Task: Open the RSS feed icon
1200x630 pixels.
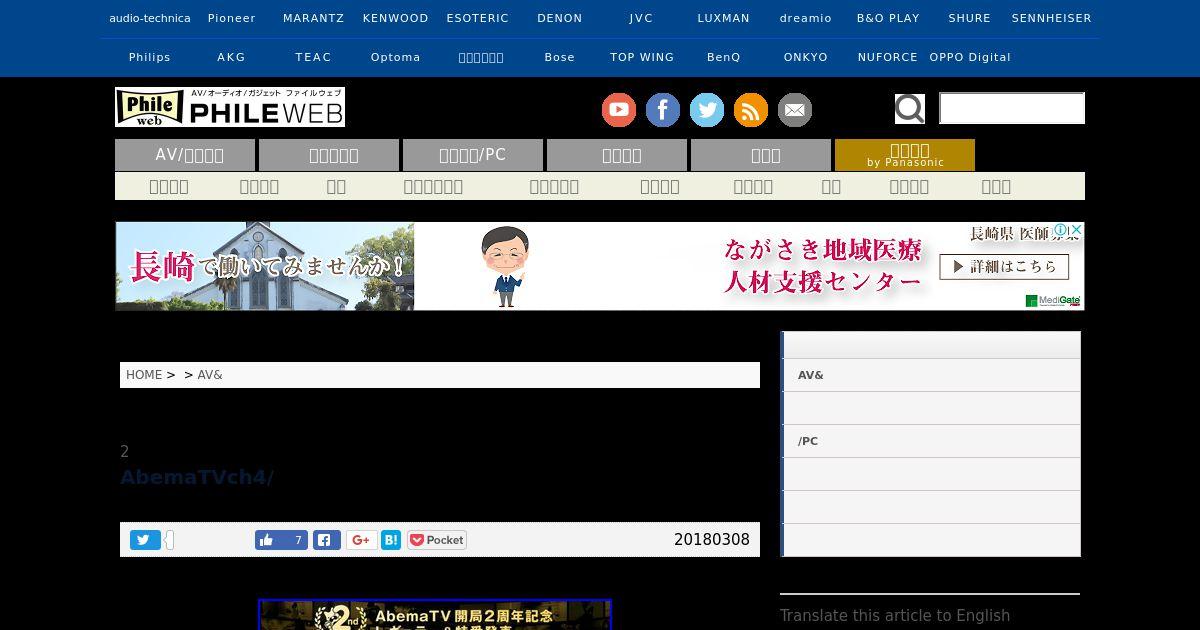Action: 750,110
